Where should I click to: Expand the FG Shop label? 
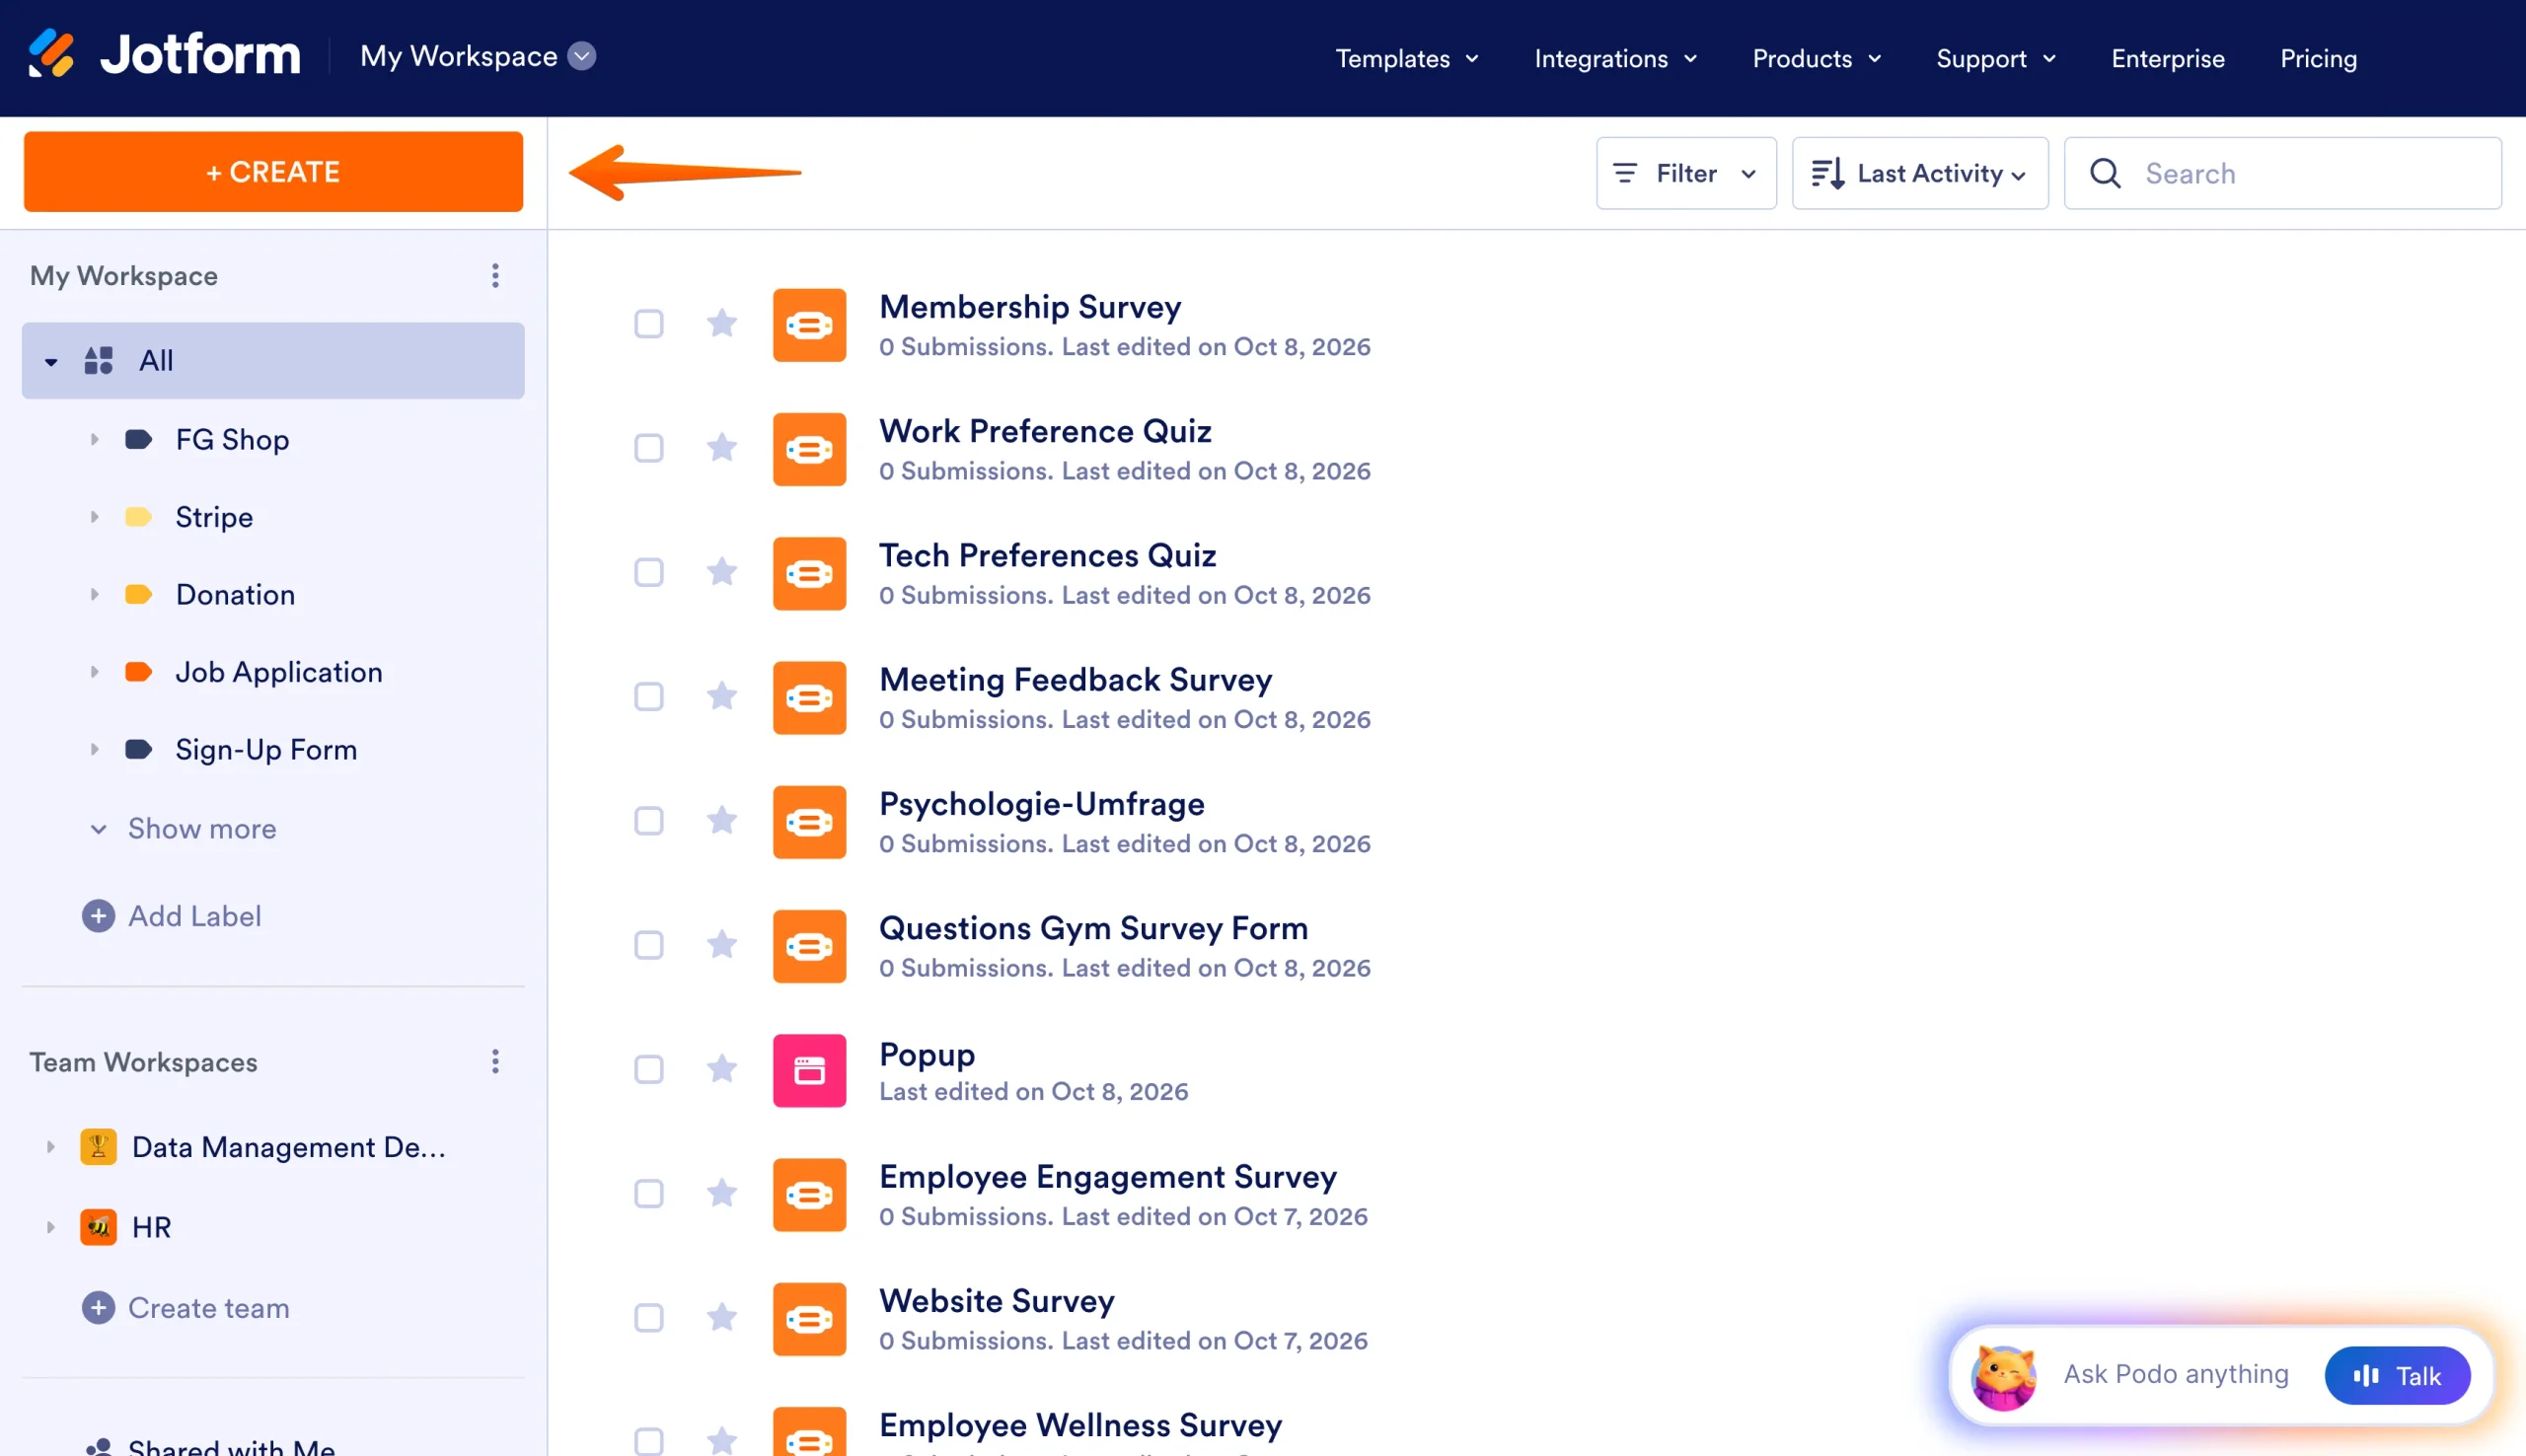[x=94, y=439]
